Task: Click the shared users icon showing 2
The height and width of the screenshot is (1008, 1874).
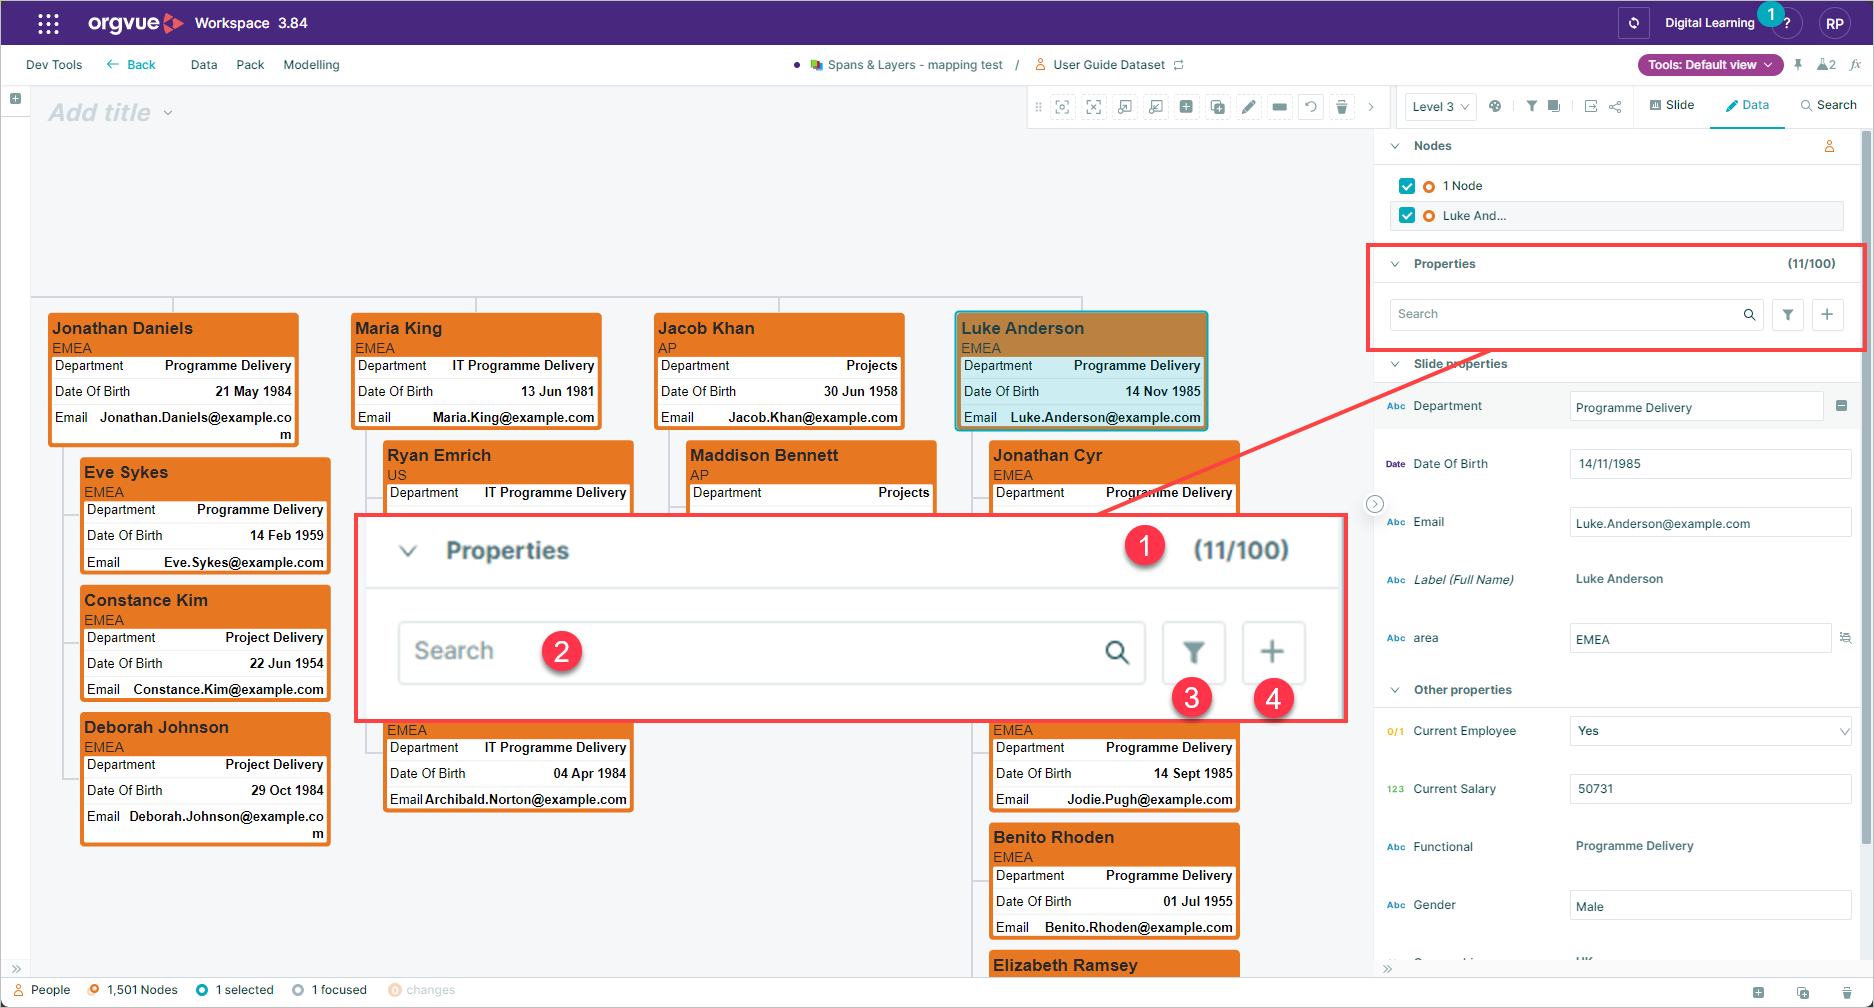Action: click(1826, 65)
